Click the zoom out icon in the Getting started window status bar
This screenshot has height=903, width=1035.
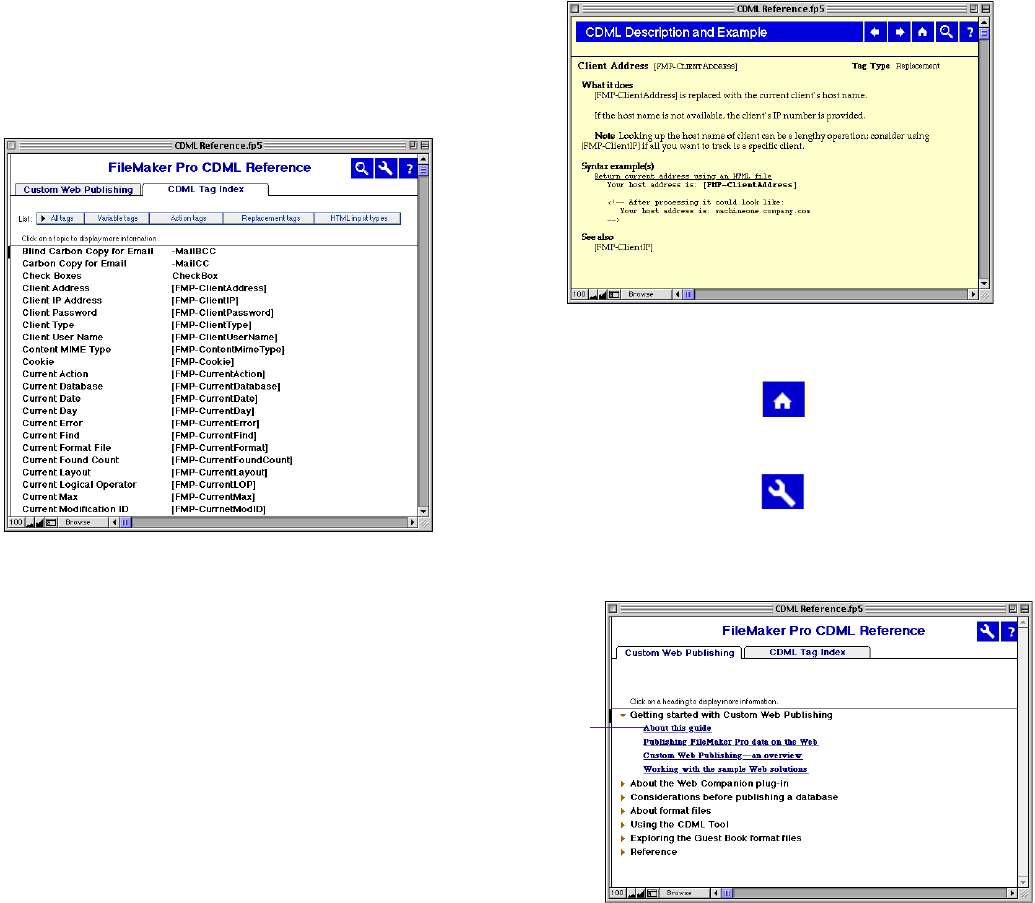632,892
